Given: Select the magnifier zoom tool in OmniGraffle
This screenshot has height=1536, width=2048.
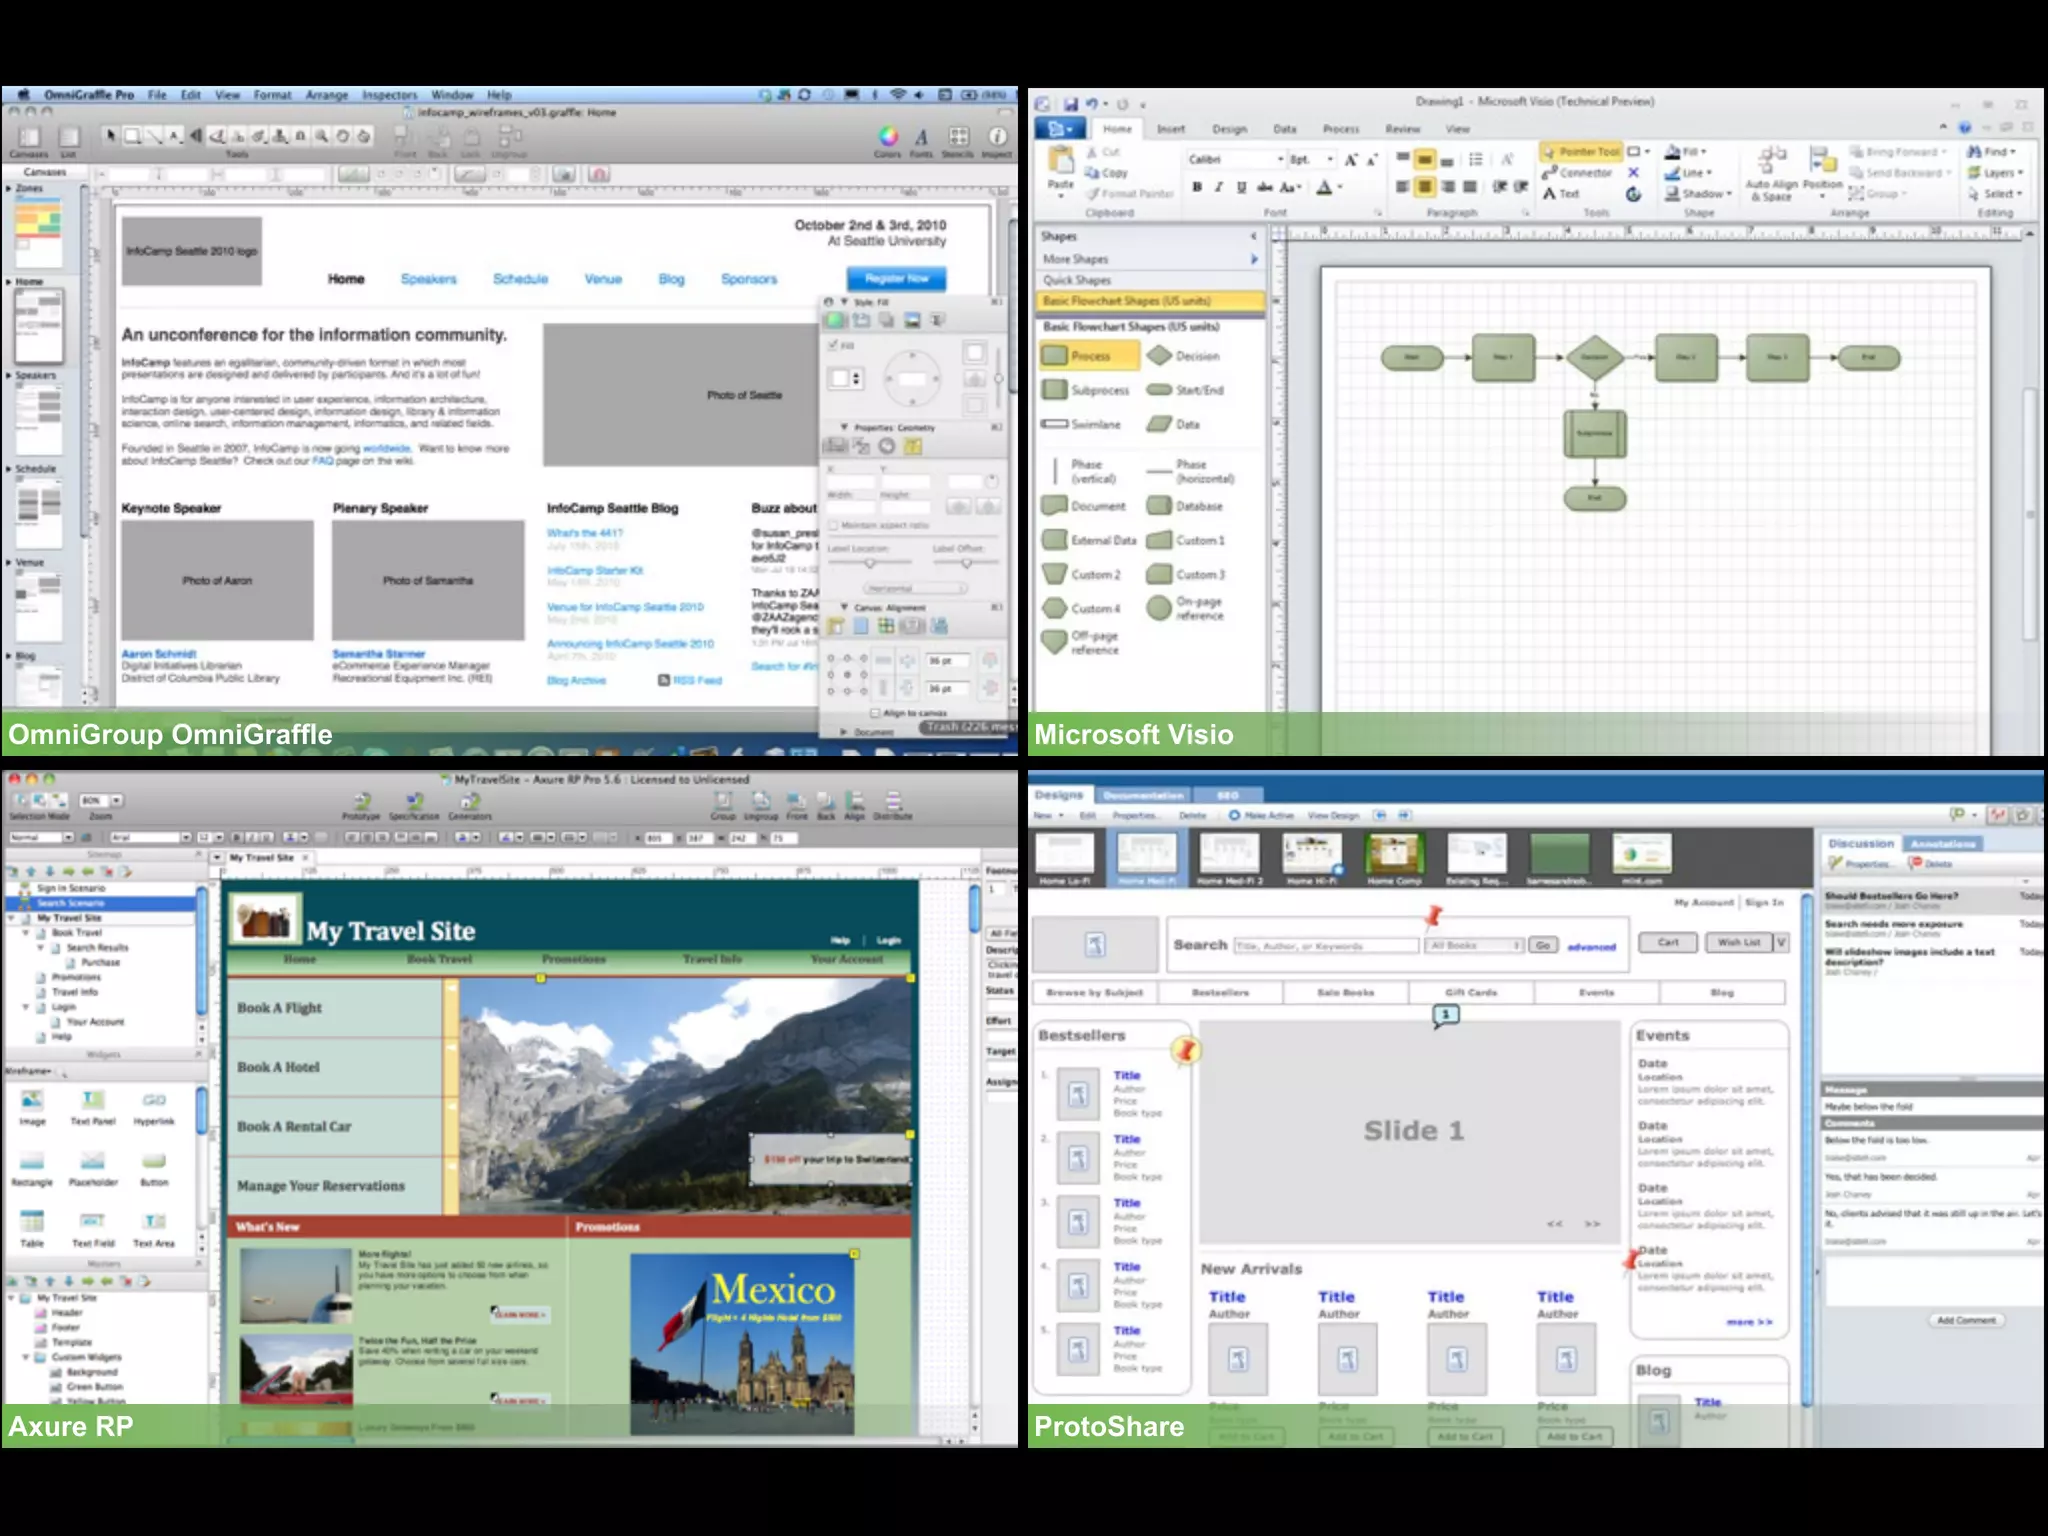Looking at the screenshot, I should [321, 136].
